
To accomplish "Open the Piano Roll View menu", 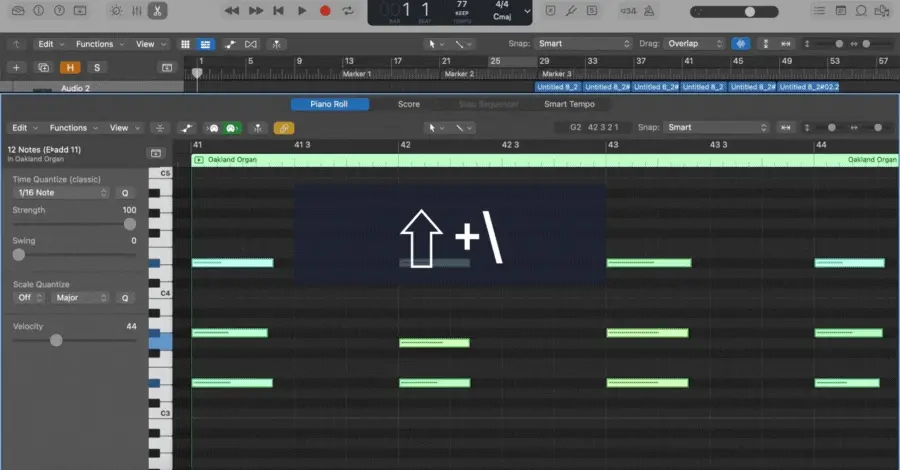I will (x=124, y=128).
